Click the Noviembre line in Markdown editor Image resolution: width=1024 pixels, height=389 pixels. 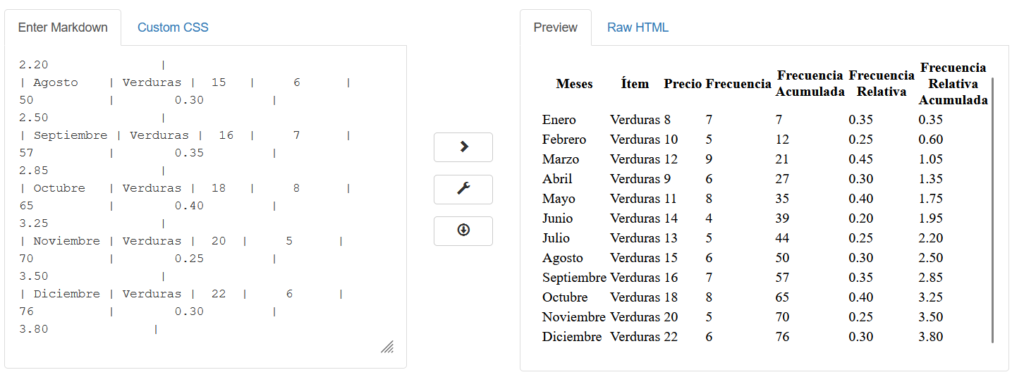click(182, 241)
